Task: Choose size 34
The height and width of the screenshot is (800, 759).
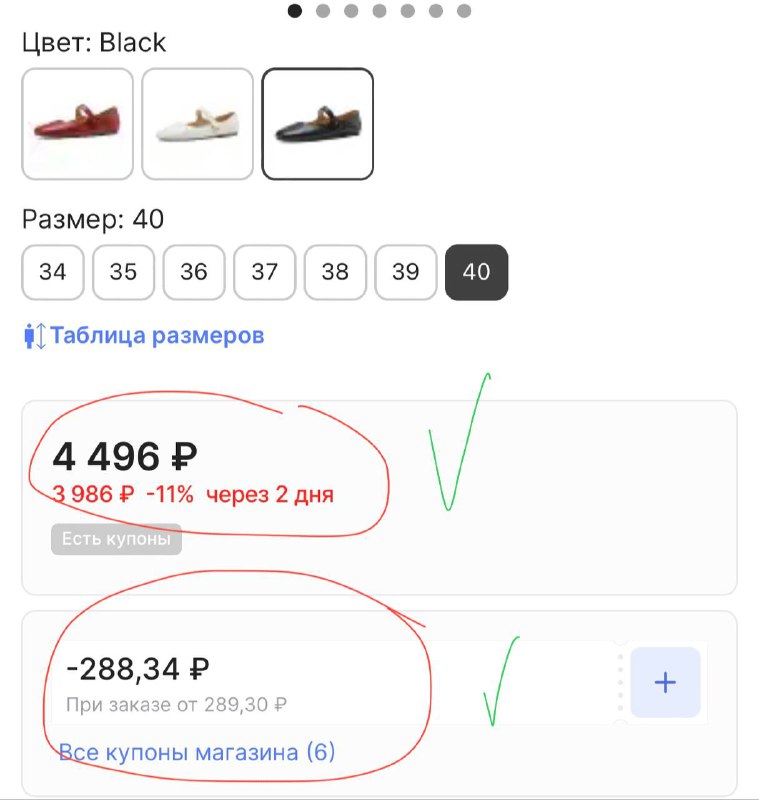Action: (x=53, y=272)
